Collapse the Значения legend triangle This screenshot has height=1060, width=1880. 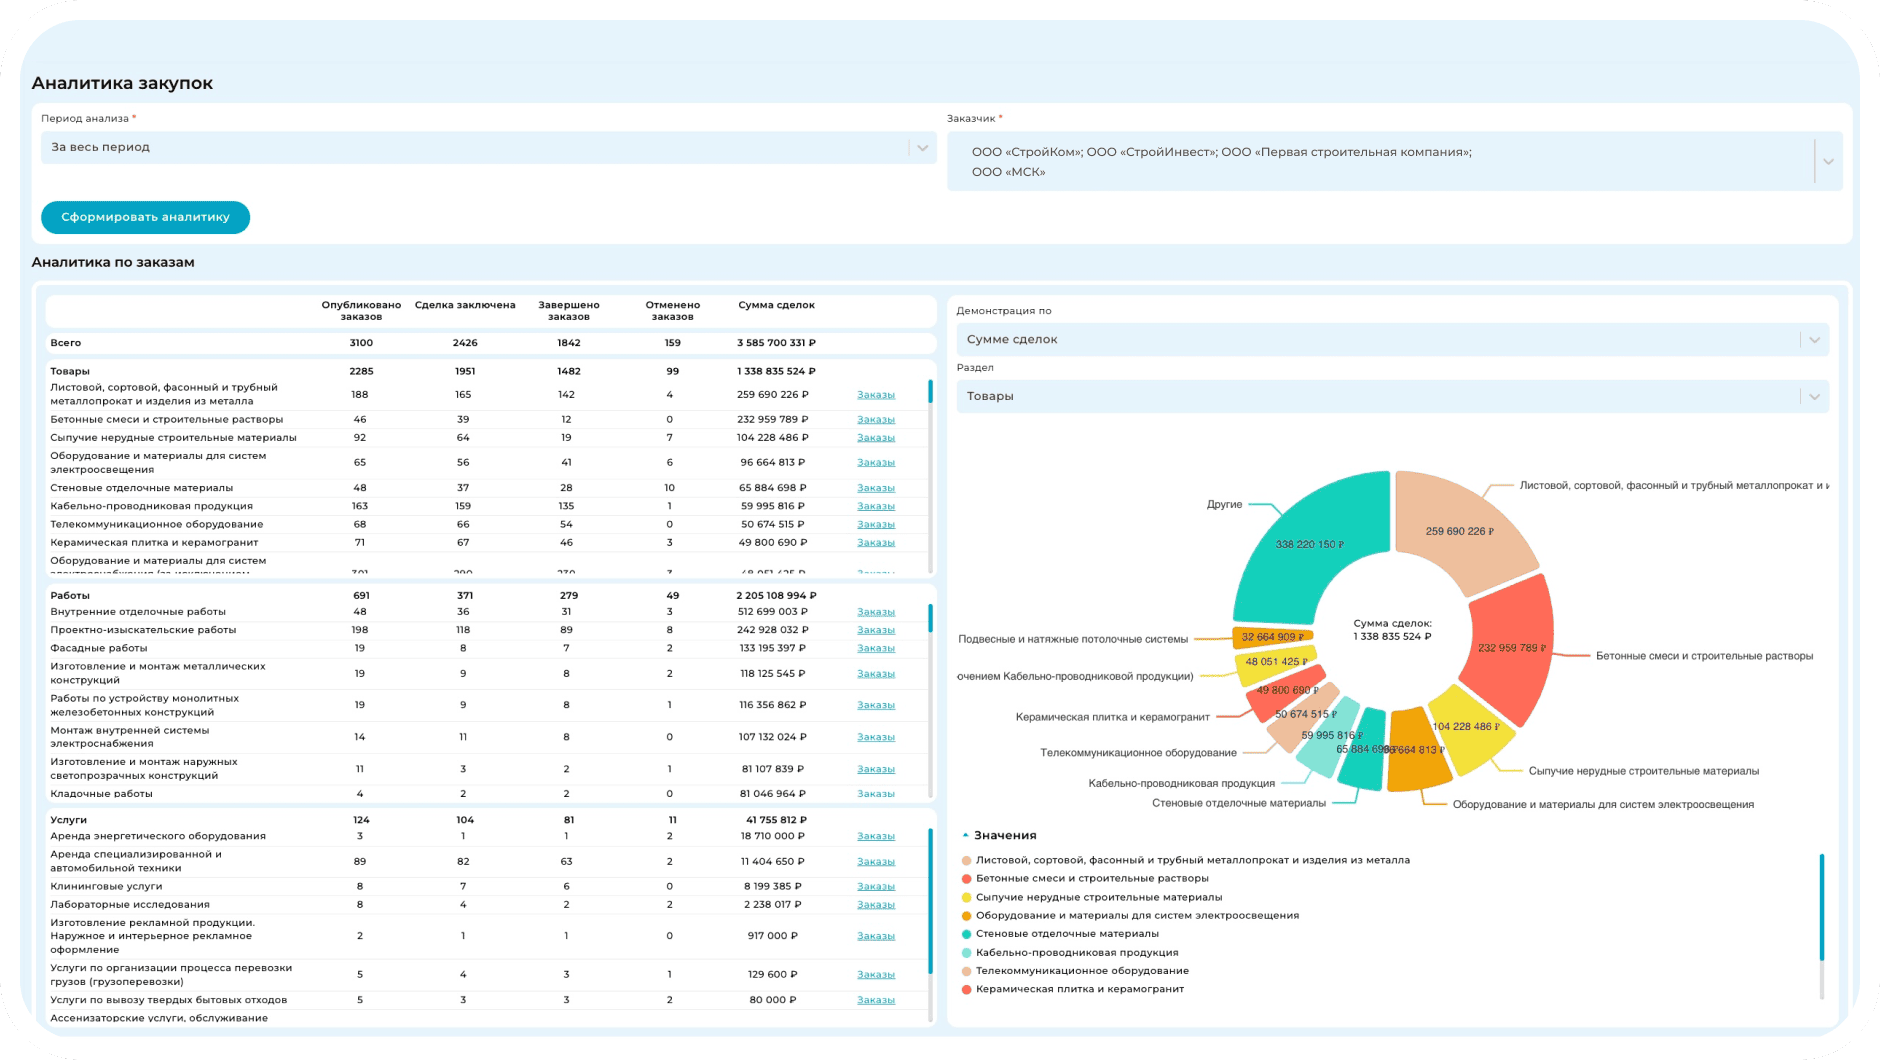[x=965, y=835]
